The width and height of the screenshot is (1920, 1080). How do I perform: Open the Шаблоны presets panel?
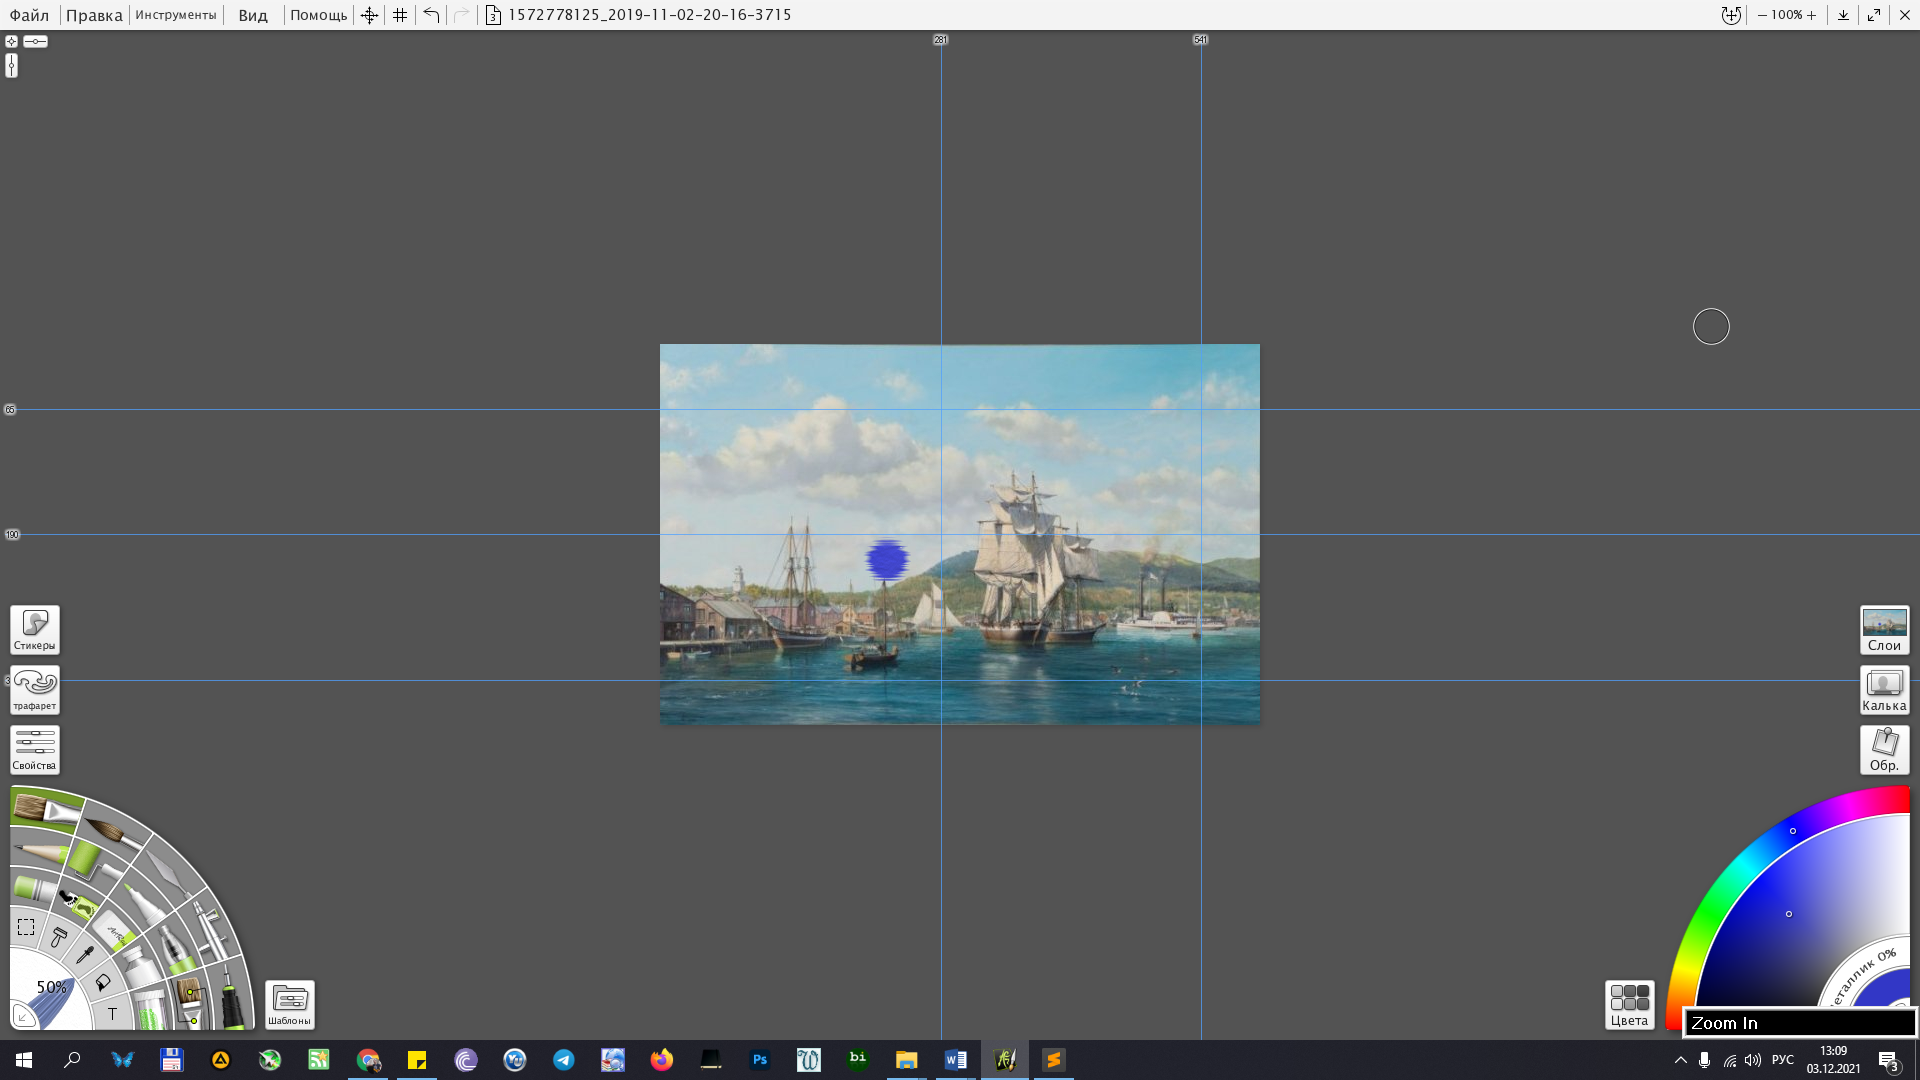290,1005
